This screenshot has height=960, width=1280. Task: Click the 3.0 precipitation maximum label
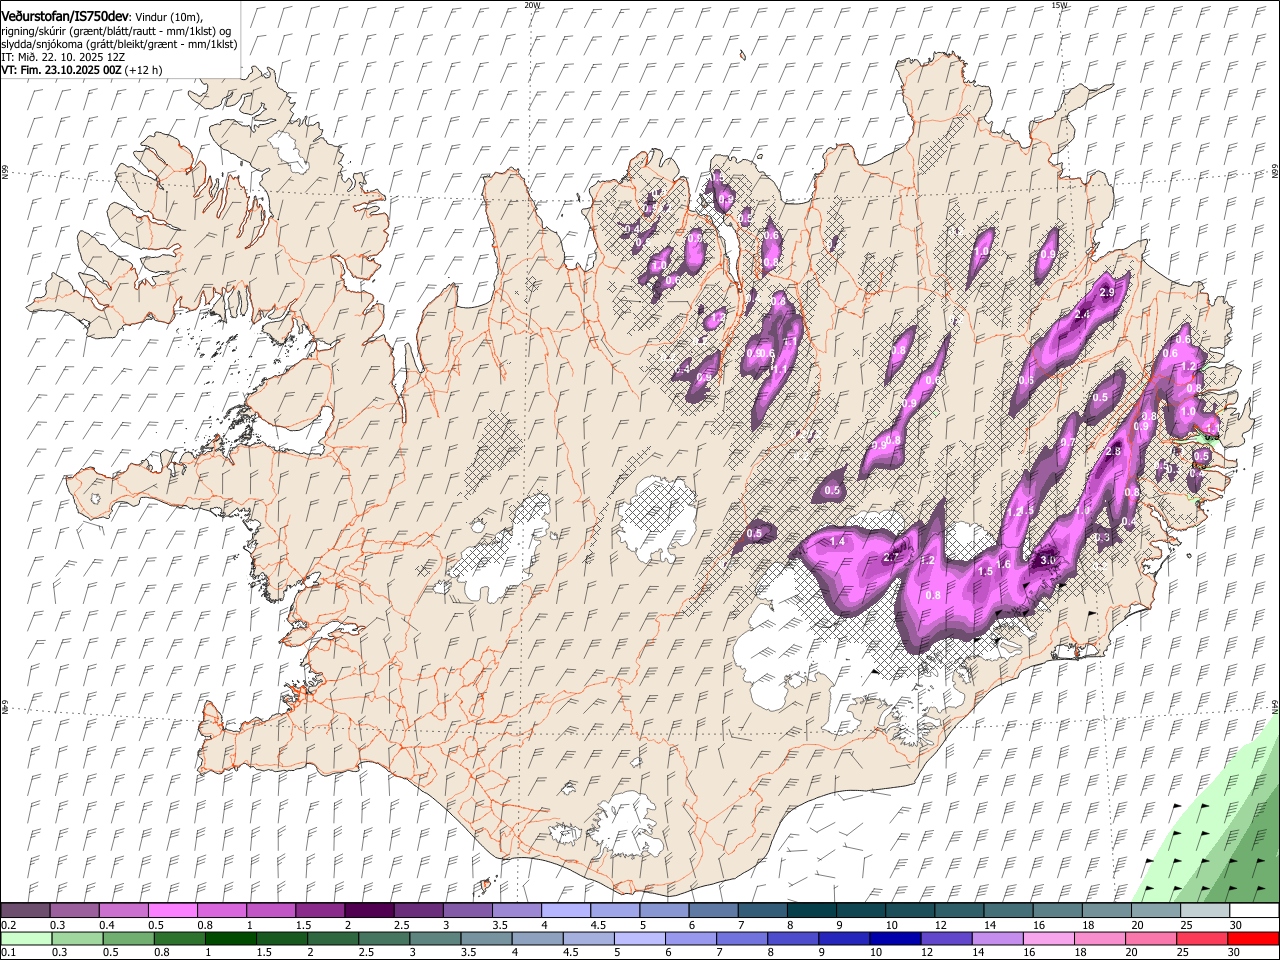pos(1049,561)
